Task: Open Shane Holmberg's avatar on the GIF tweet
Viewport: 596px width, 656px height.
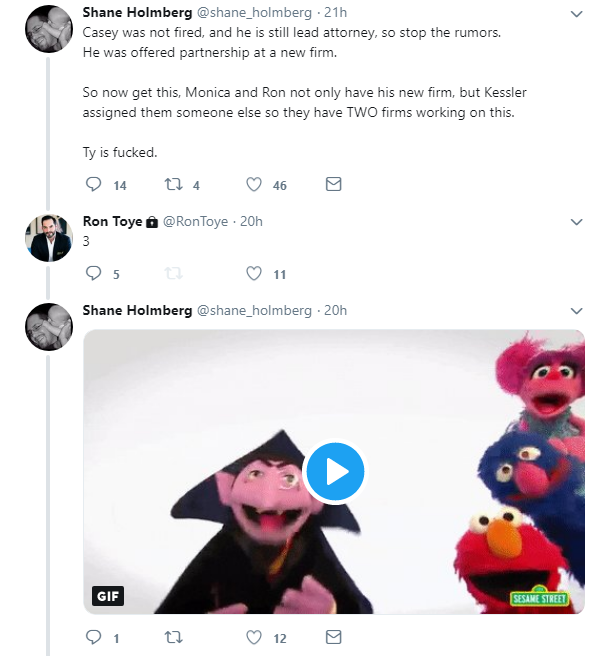Action: click(49, 327)
